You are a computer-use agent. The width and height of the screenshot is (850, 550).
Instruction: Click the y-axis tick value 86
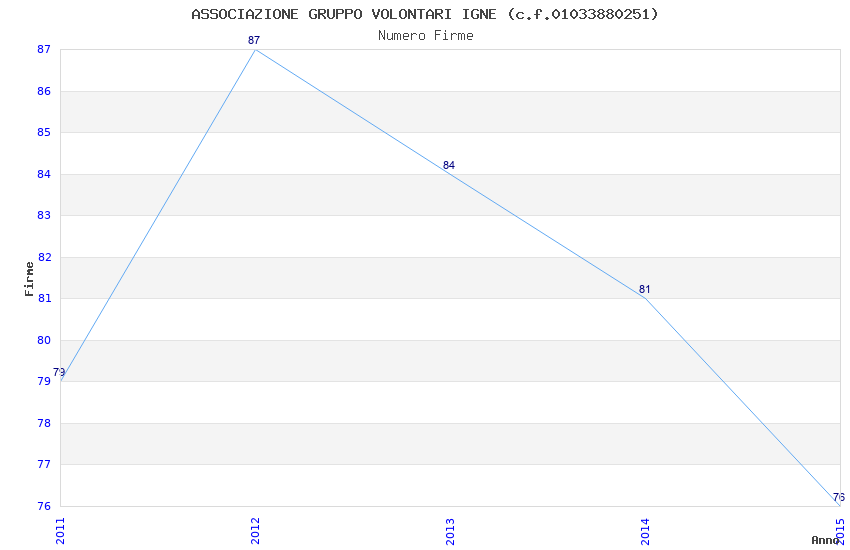pyautogui.click(x=44, y=91)
